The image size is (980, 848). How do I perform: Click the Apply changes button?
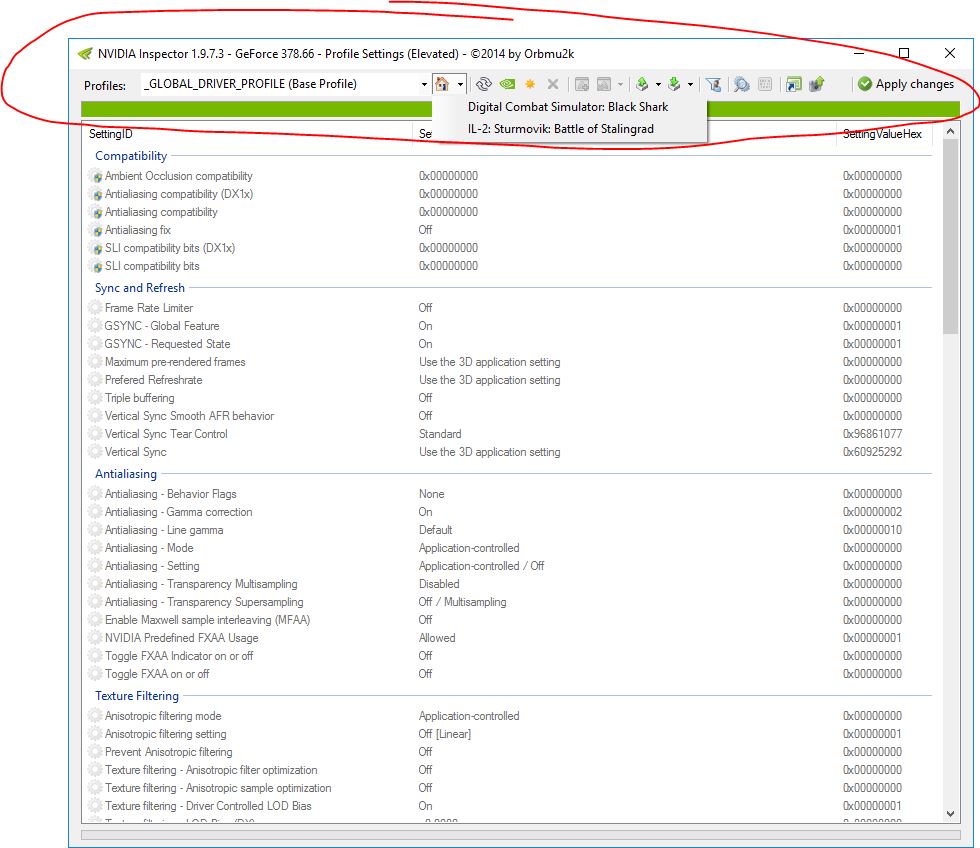pyautogui.click(x=906, y=84)
